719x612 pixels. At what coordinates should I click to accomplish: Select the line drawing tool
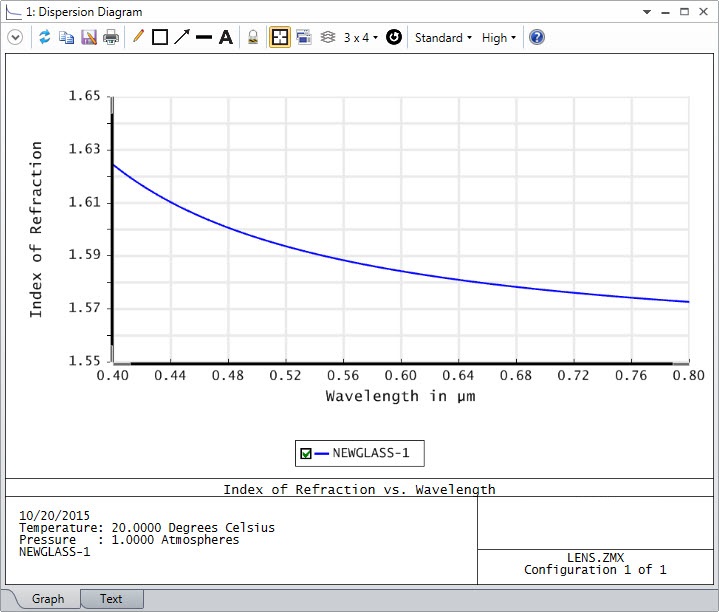pos(204,37)
